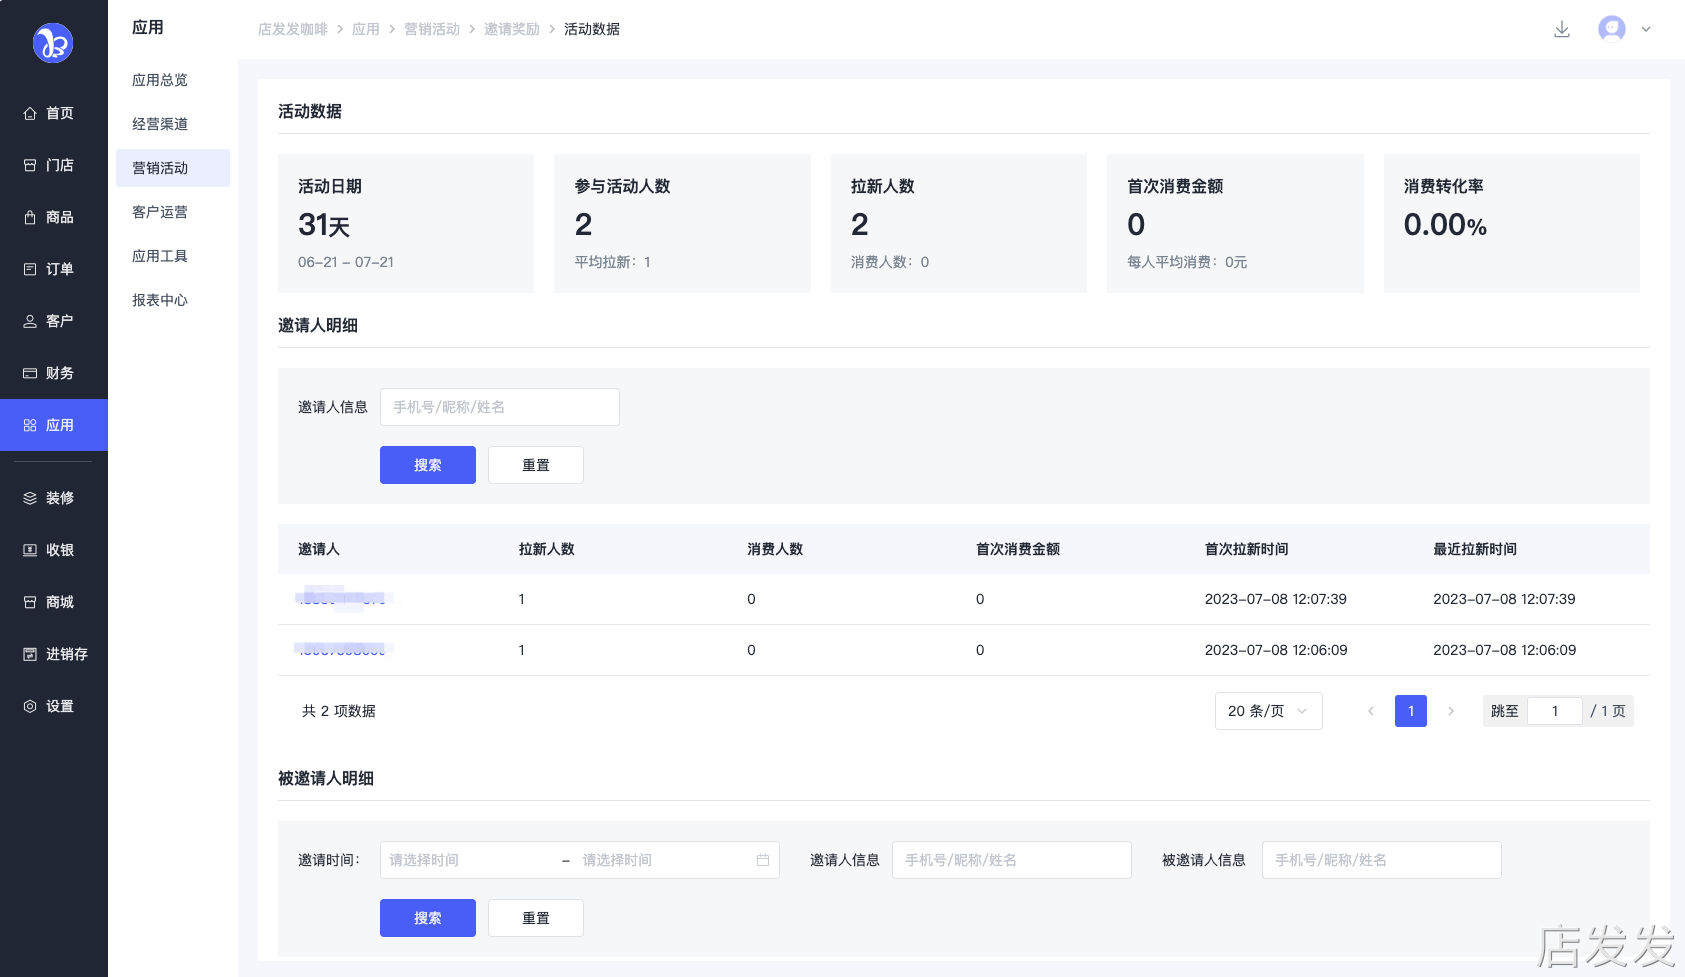Open the 财务 finance card icon
Screen dimensions: 1685x977
click(30, 374)
